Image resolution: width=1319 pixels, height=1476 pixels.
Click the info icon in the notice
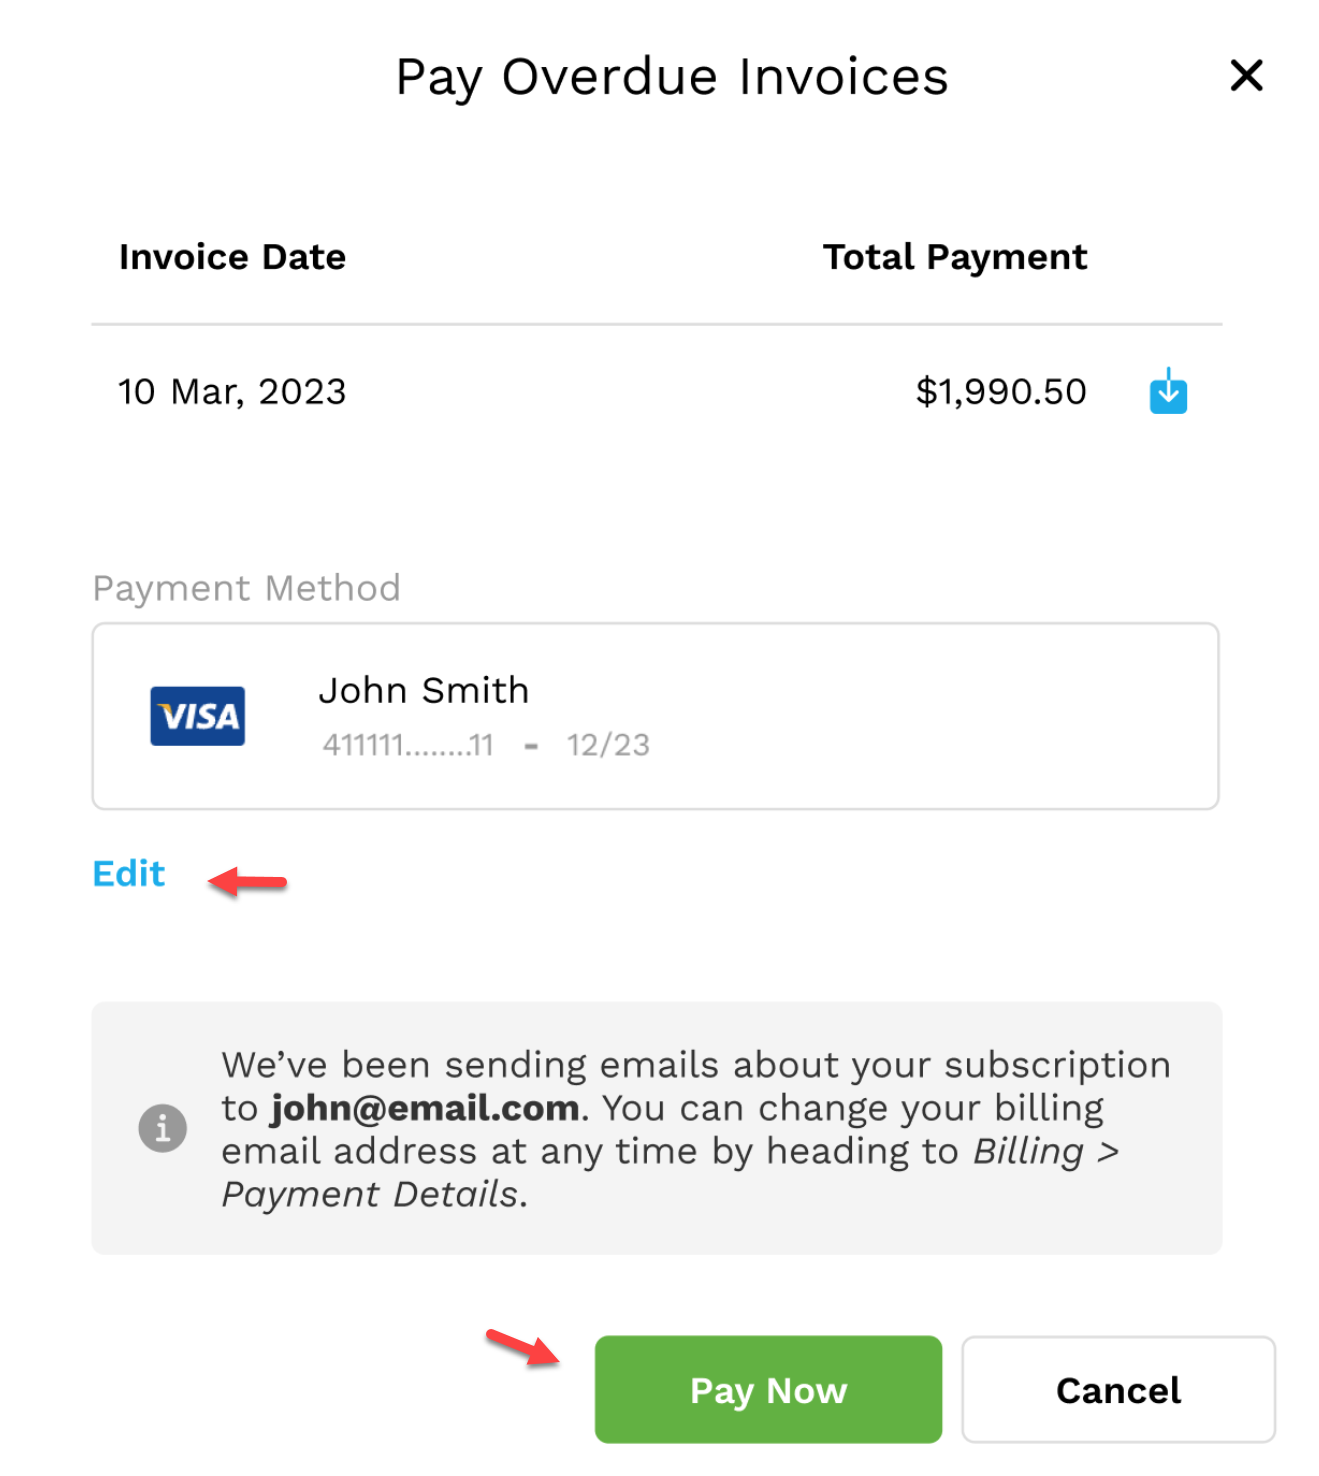click(162, 1128)
